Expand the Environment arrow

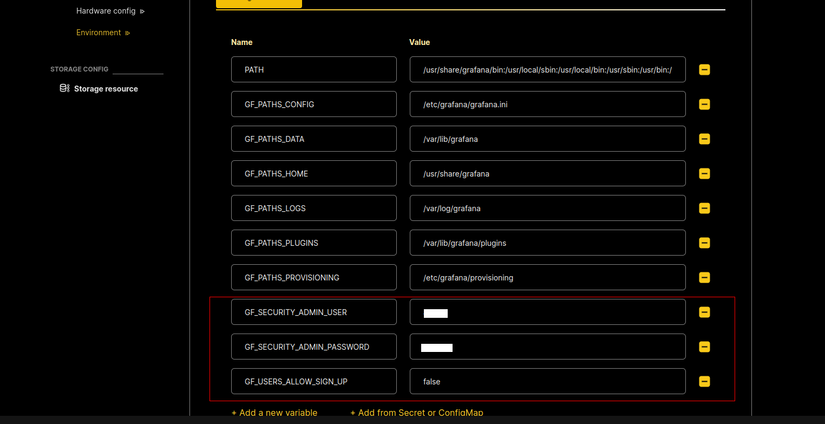coord(127,33)
